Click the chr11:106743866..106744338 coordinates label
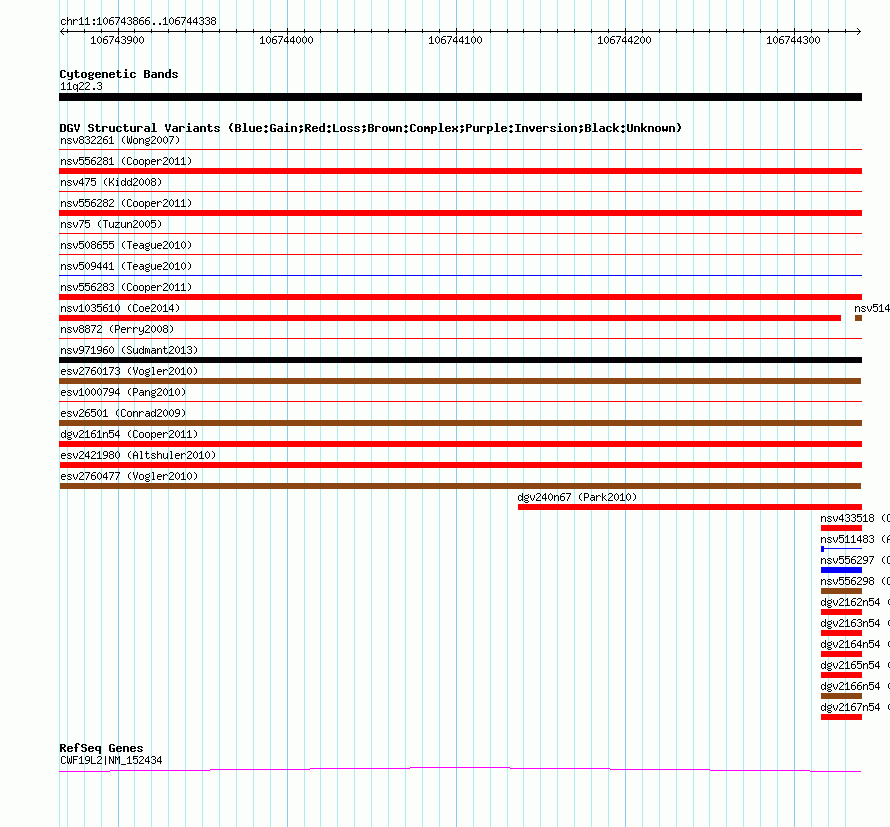Viewport: 890px width, 827px height. pyautogui.click(x=138, y=21)
